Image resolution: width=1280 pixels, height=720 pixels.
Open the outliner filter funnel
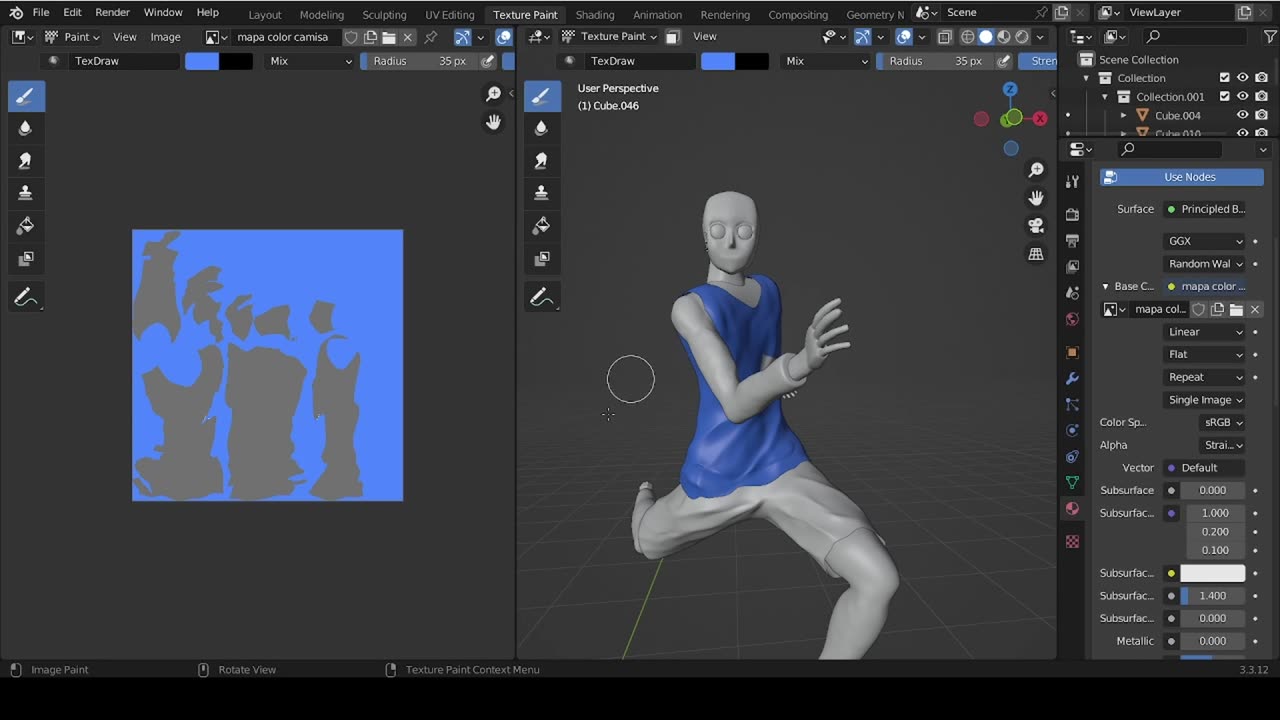pyautogui.click(x=1270, y=36)
